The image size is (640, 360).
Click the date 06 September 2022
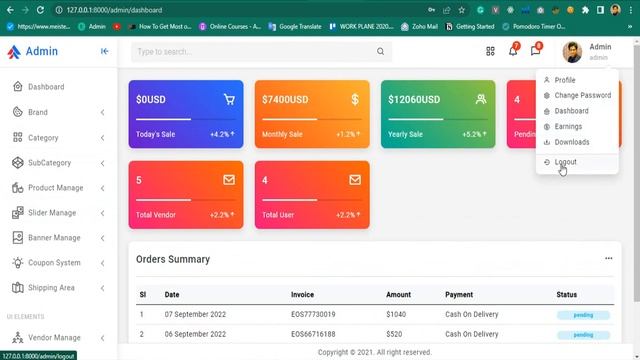coord(195,334)
